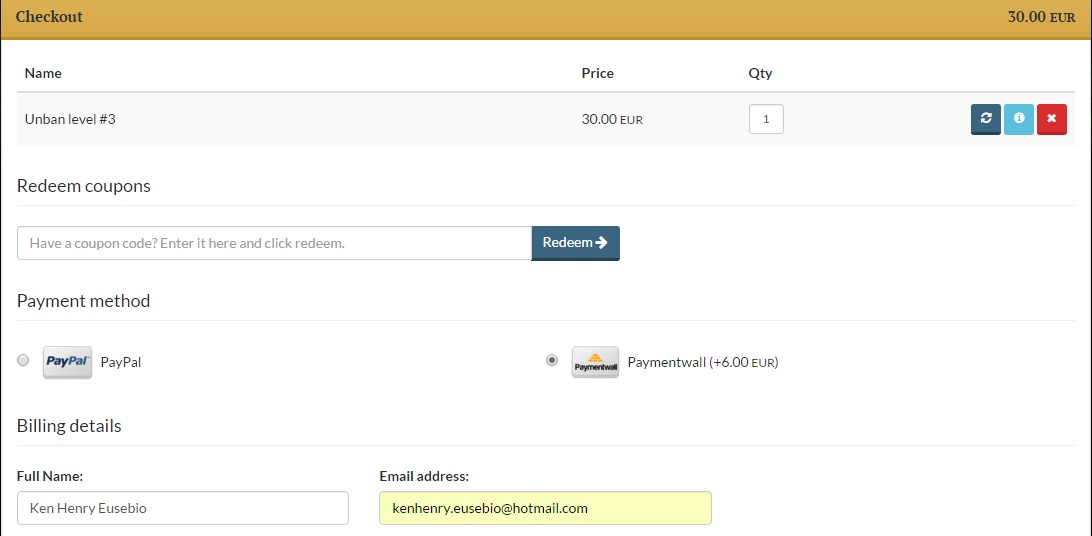Click the Name column header
This screenshot has height=536, width=1092.
(x=43, y=73)
